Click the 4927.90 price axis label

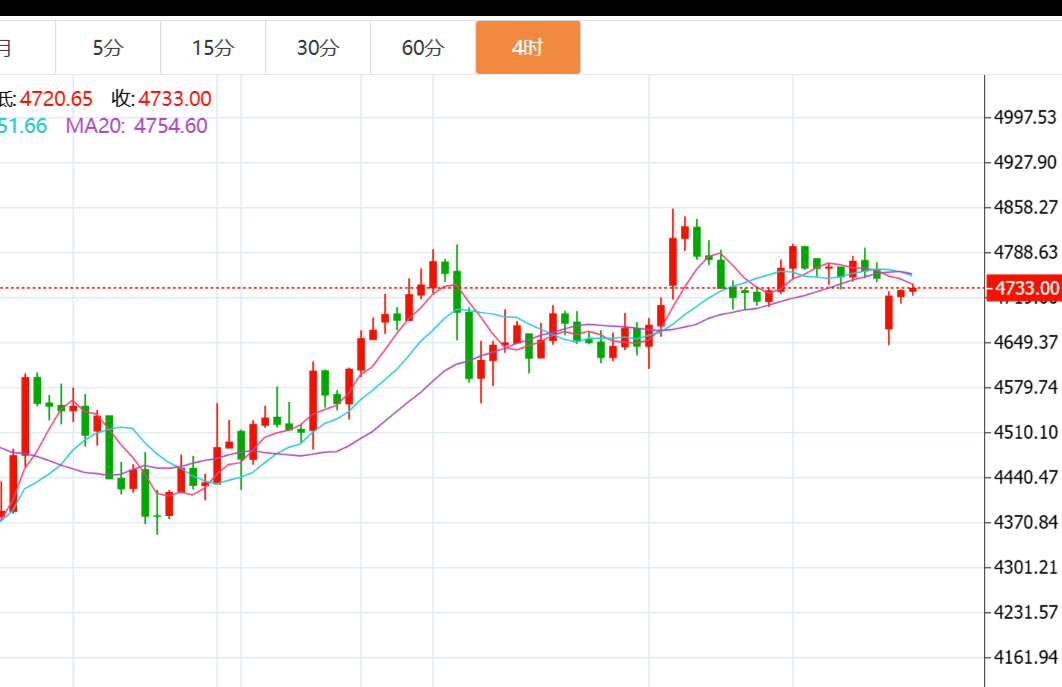click(x=1025, y=162)
